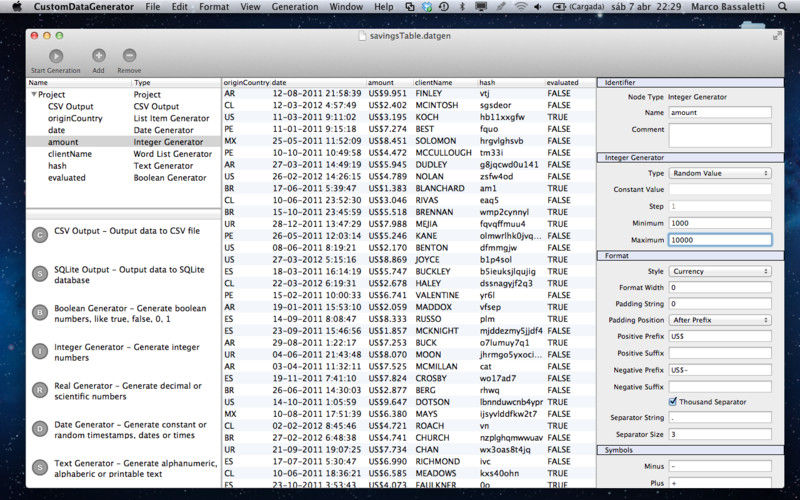This screenshot has width=800, height=500.
Task: Click the Comment text field
Action: (720, 135)
